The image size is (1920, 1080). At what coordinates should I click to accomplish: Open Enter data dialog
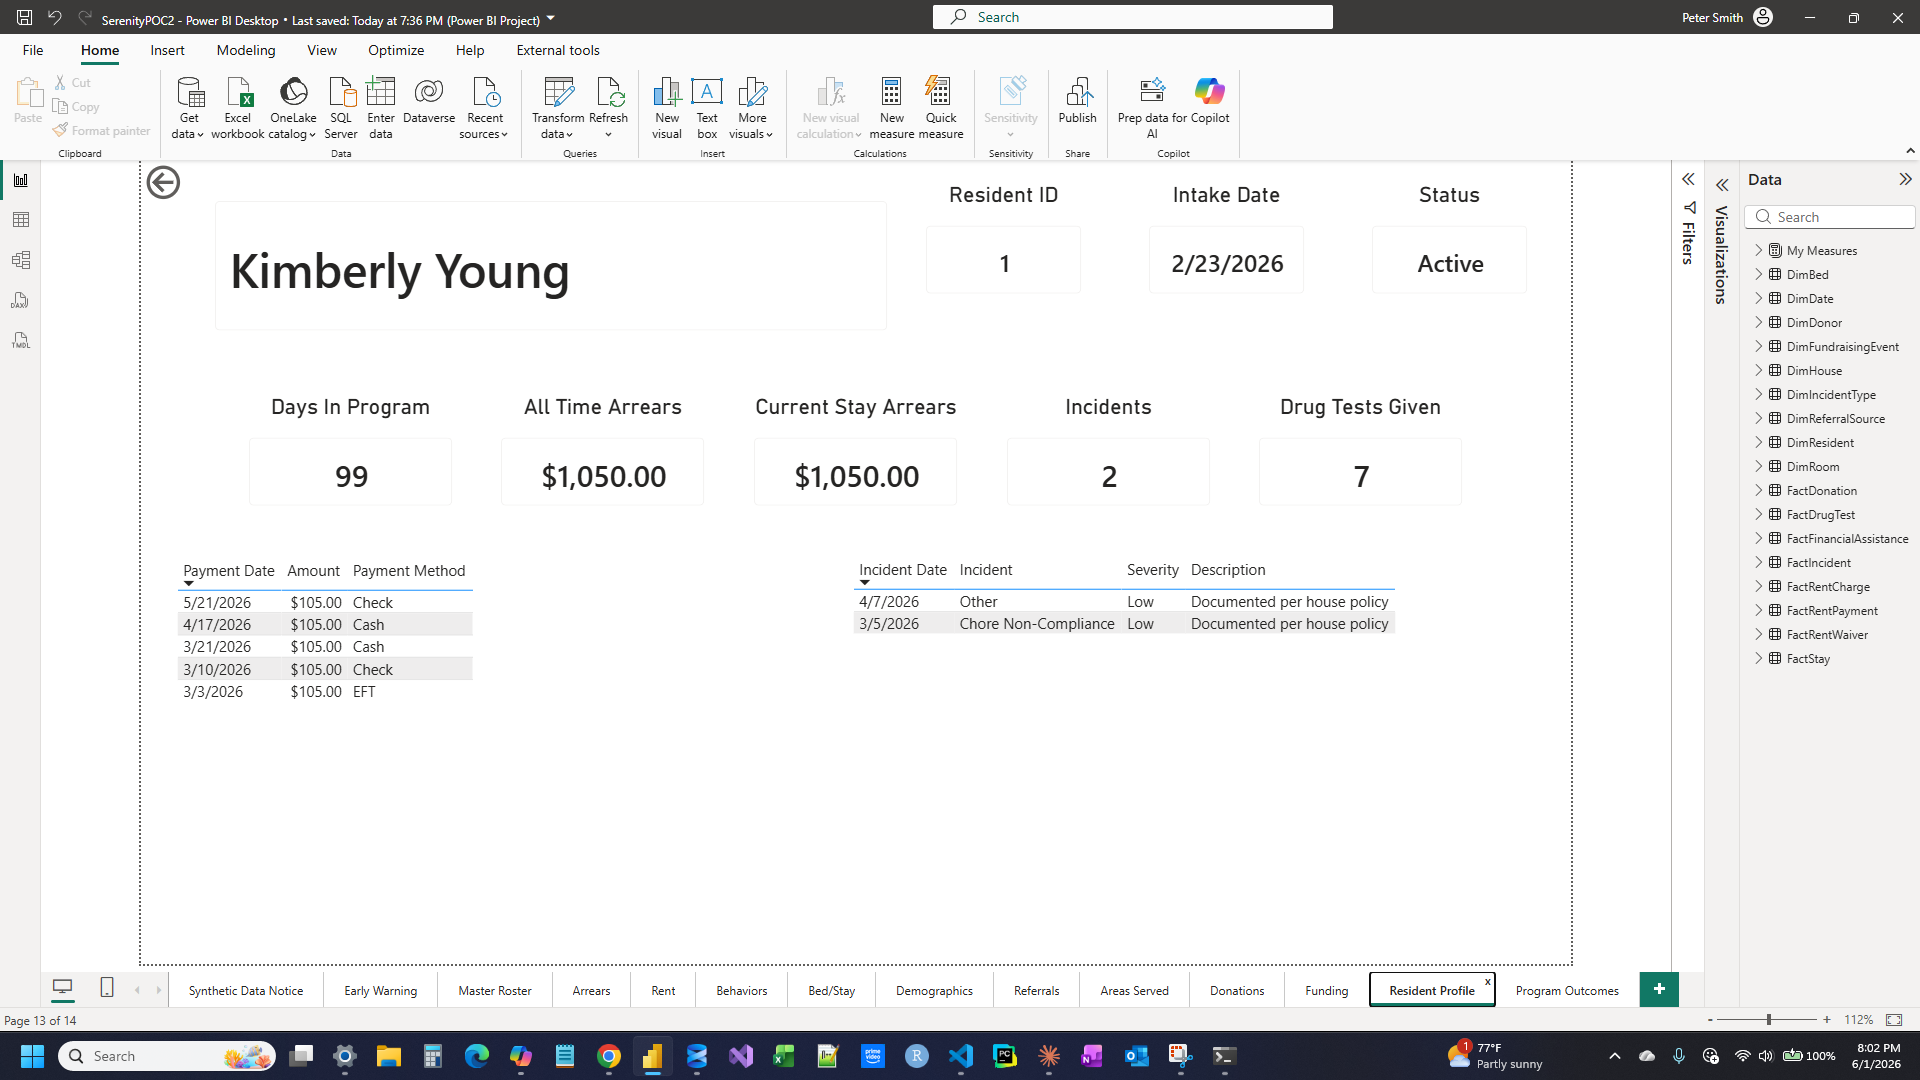click(381, 108)
